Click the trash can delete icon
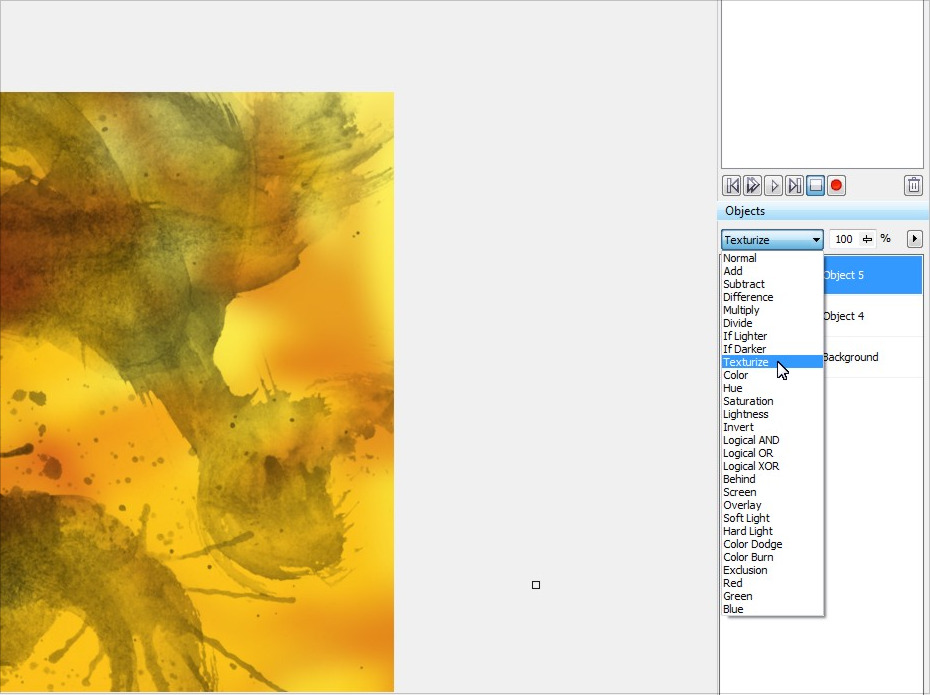Image resolution: width=930 pixels, height=695 pixels. [913, 186]
